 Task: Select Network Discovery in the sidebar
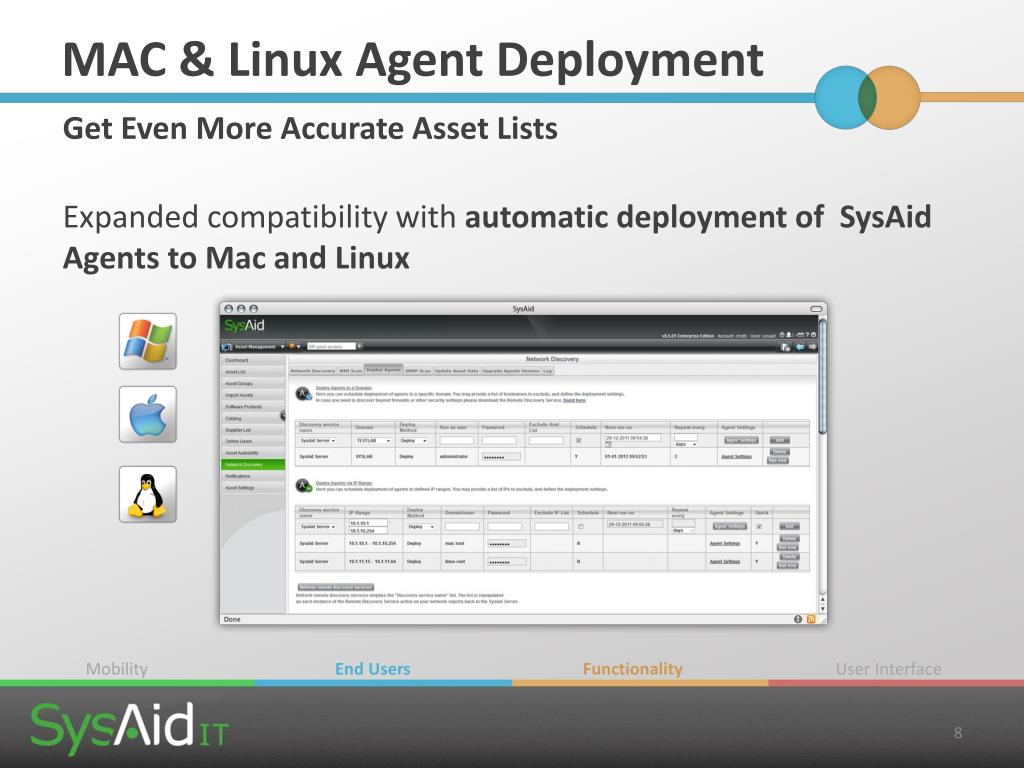click(x=253, y=465)
